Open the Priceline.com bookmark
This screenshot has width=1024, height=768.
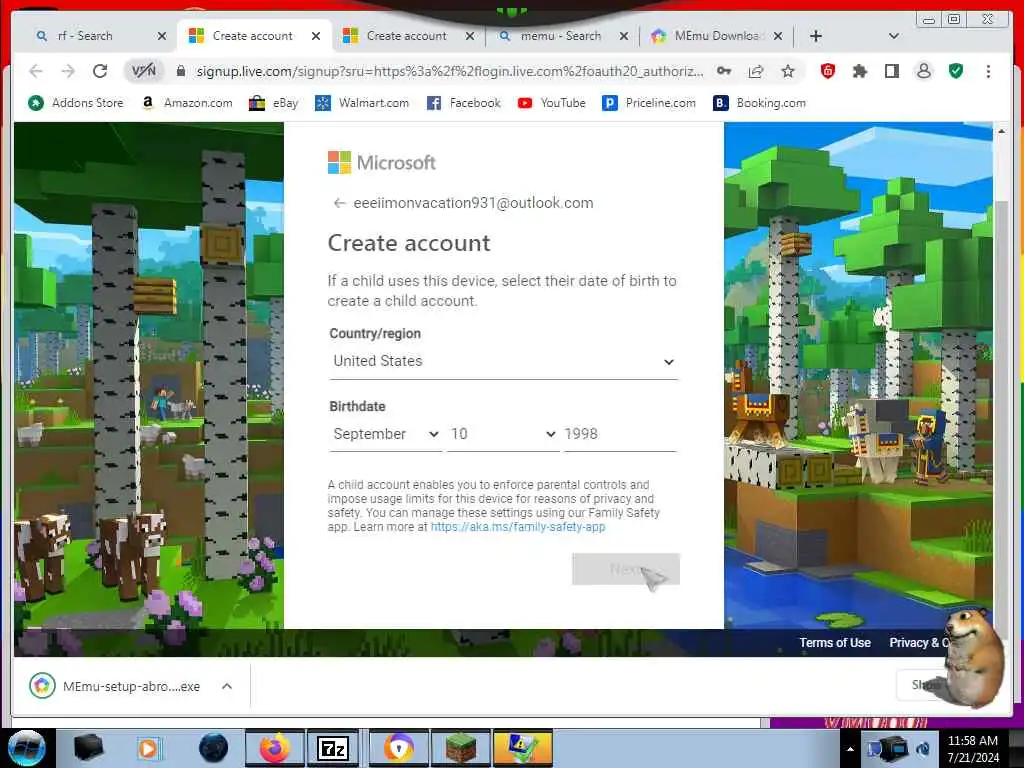(x=649, y=103)
